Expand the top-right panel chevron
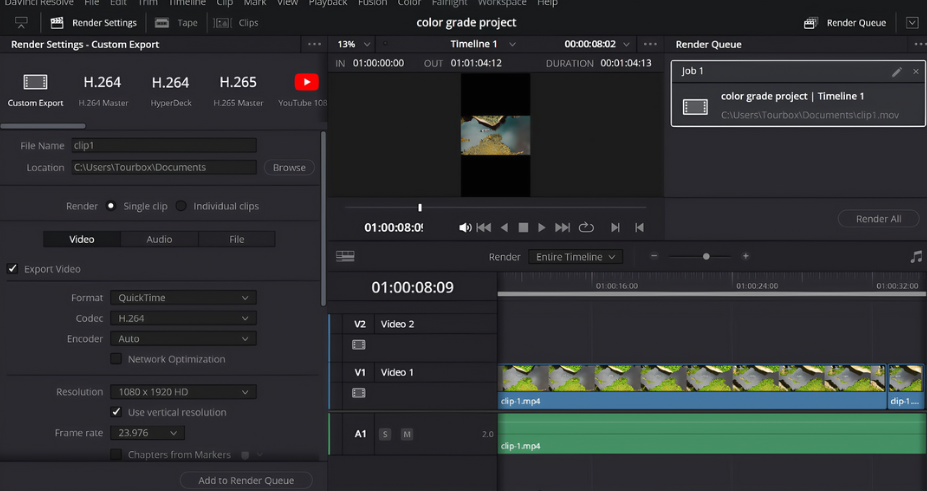The width and height of the screenshot is (927, 491). (912, 23)
